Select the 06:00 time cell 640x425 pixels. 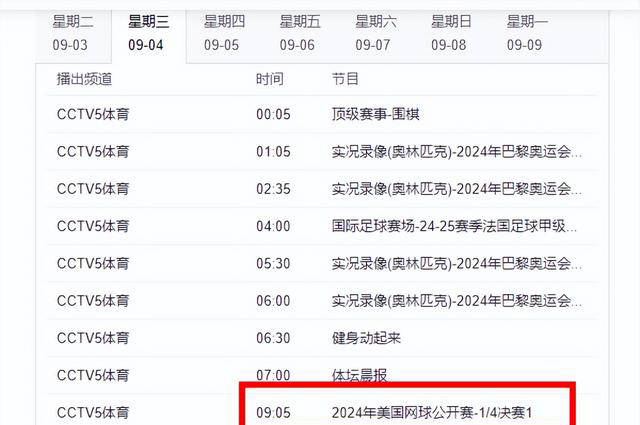tap(273, 301)
